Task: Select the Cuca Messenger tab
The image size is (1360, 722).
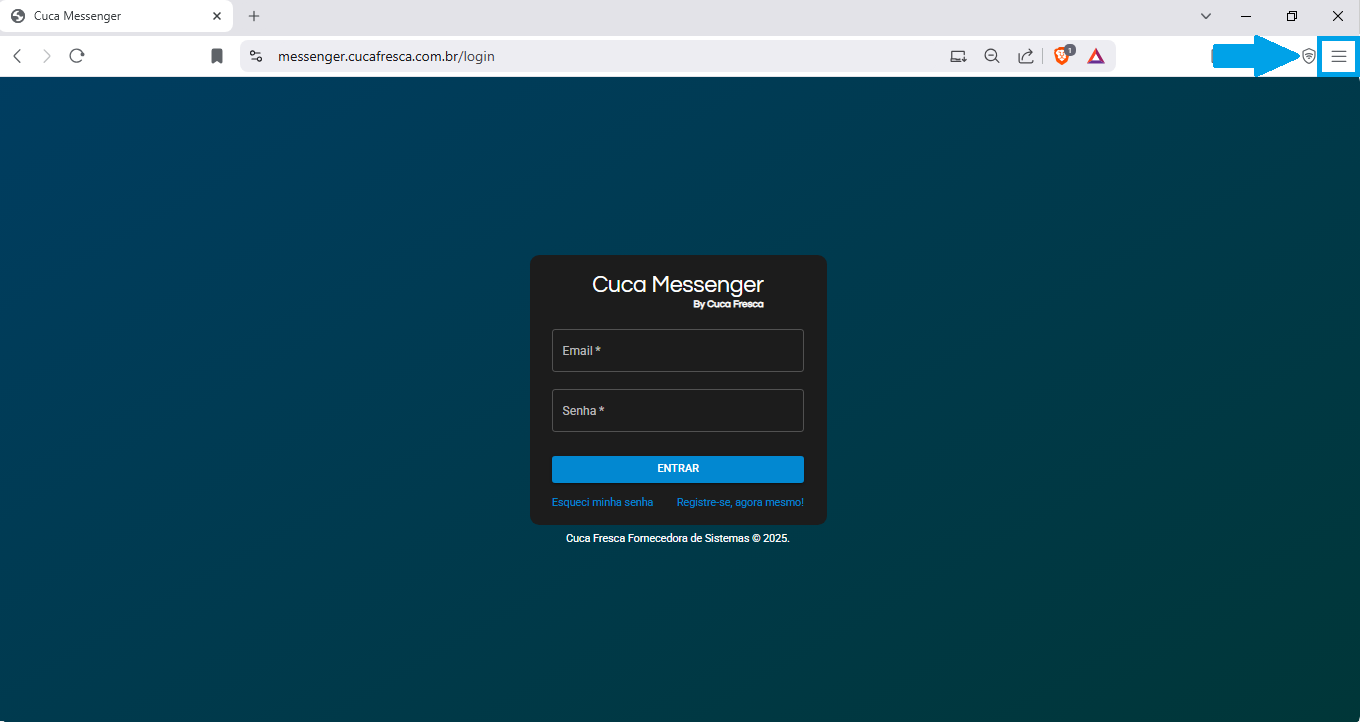Action: (117, 16)
